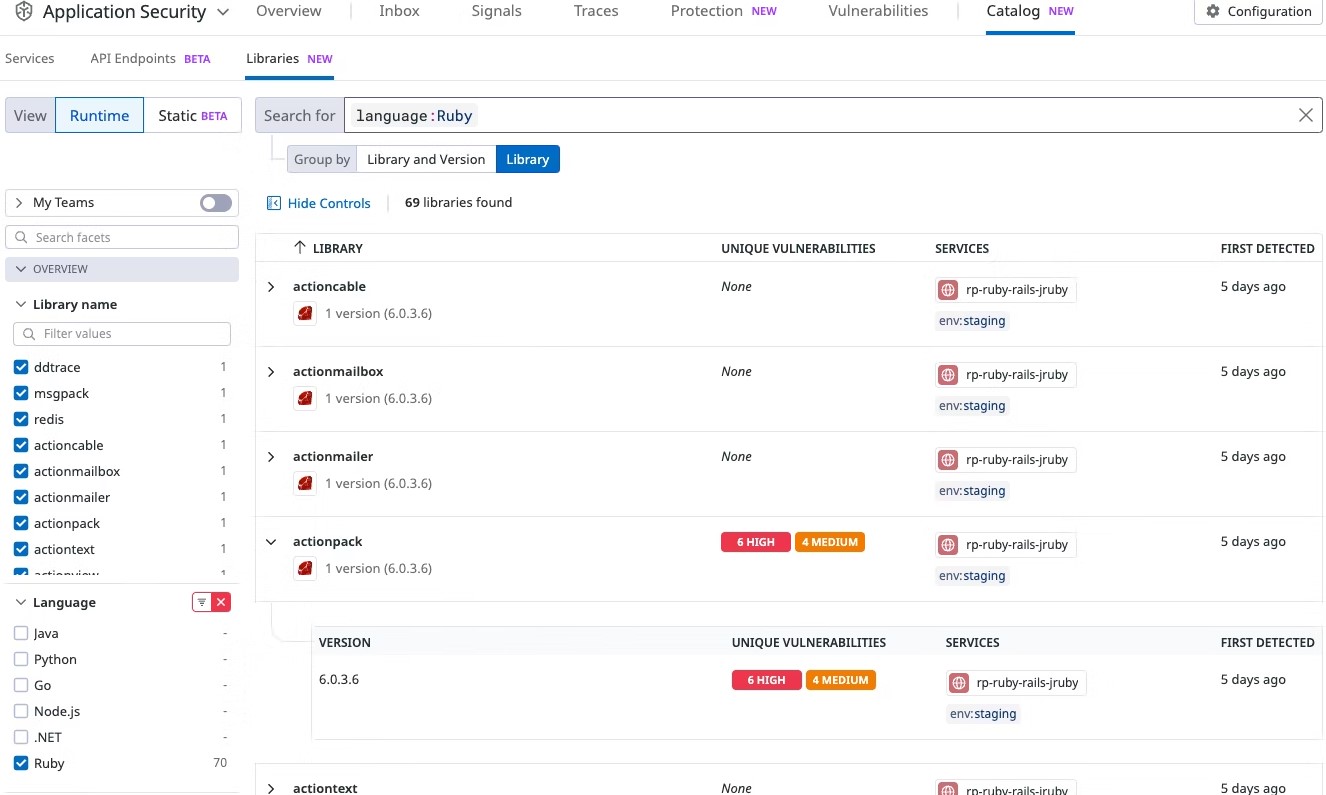Toggle the My Teams switch
1326x795 pixels.
click(x=215, y=203)
